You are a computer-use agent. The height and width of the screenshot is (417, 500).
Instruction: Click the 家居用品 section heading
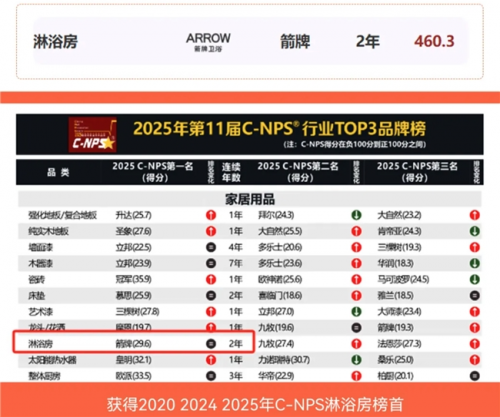pos(250,199)
